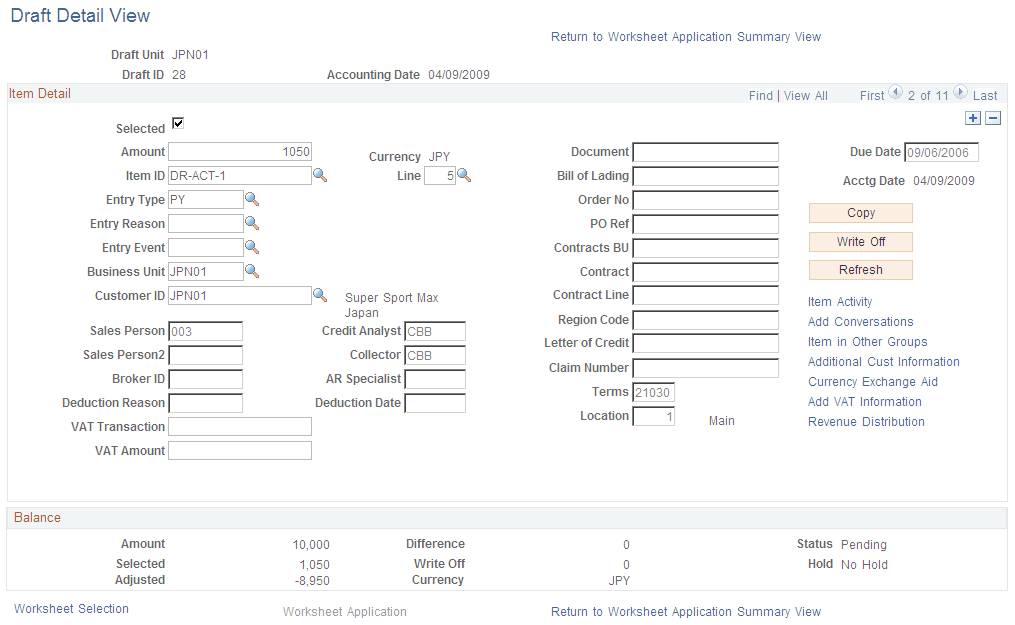Go to the next item with the forward arrow
This screenshot has height=625, width=1015.
pyautogui.click(x=959, y=93)
